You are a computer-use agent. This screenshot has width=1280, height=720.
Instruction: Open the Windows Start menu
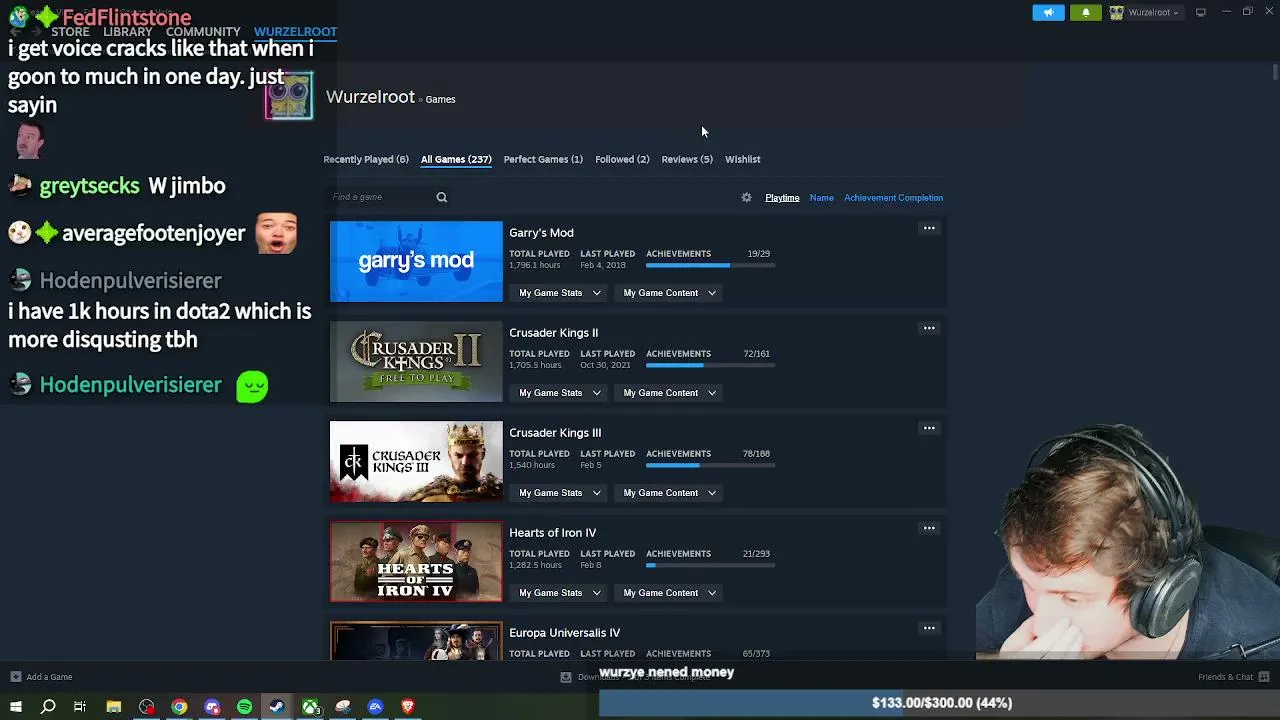[x=16, y=707]
